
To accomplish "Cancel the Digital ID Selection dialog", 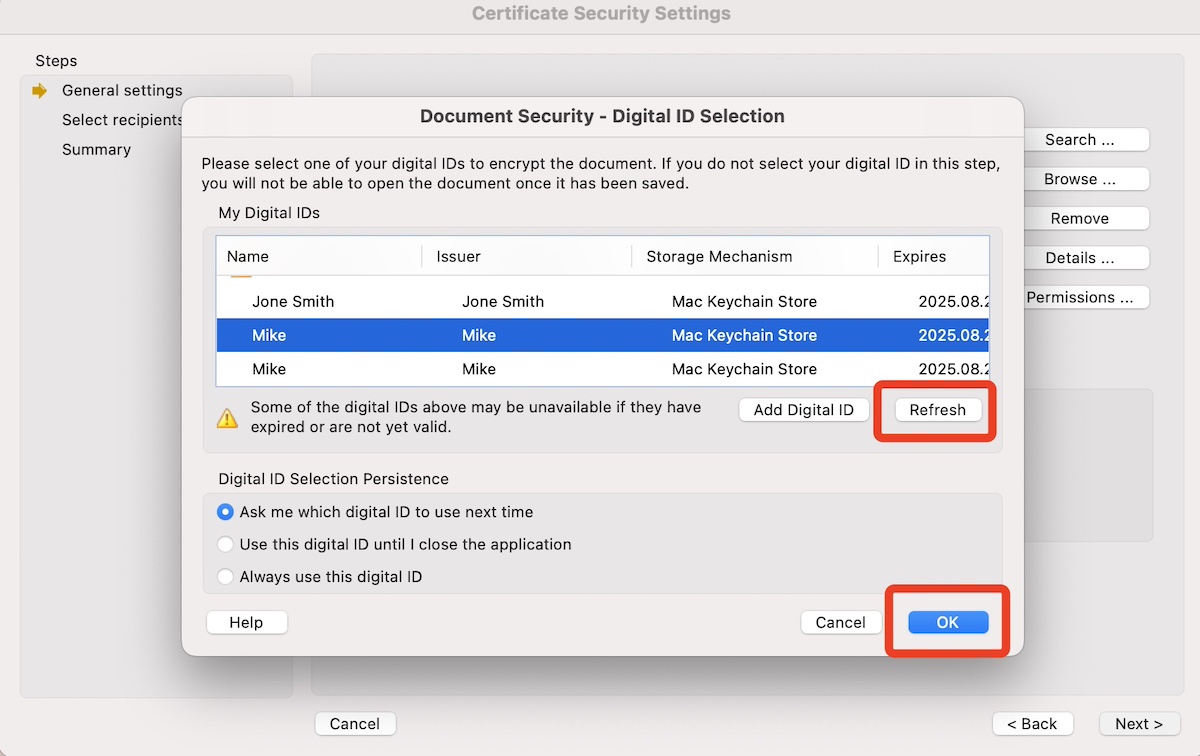I will 841,621.
